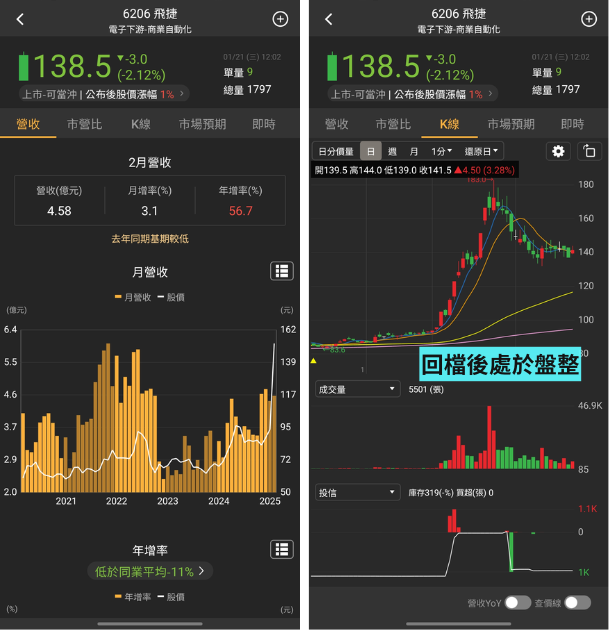Click 庫存319 買超 investment trust readout

coord(451,493)
